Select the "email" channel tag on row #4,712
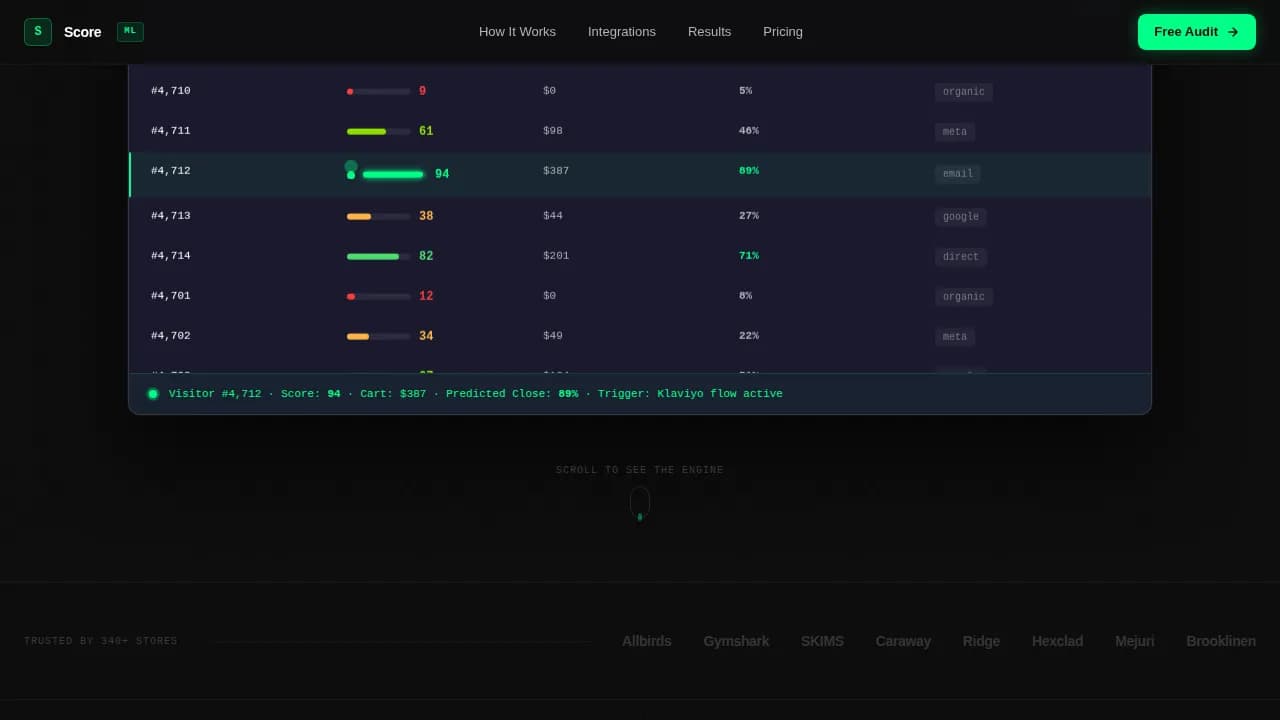The width and height of the screenshot is (1280, 720). pos(957,174)
